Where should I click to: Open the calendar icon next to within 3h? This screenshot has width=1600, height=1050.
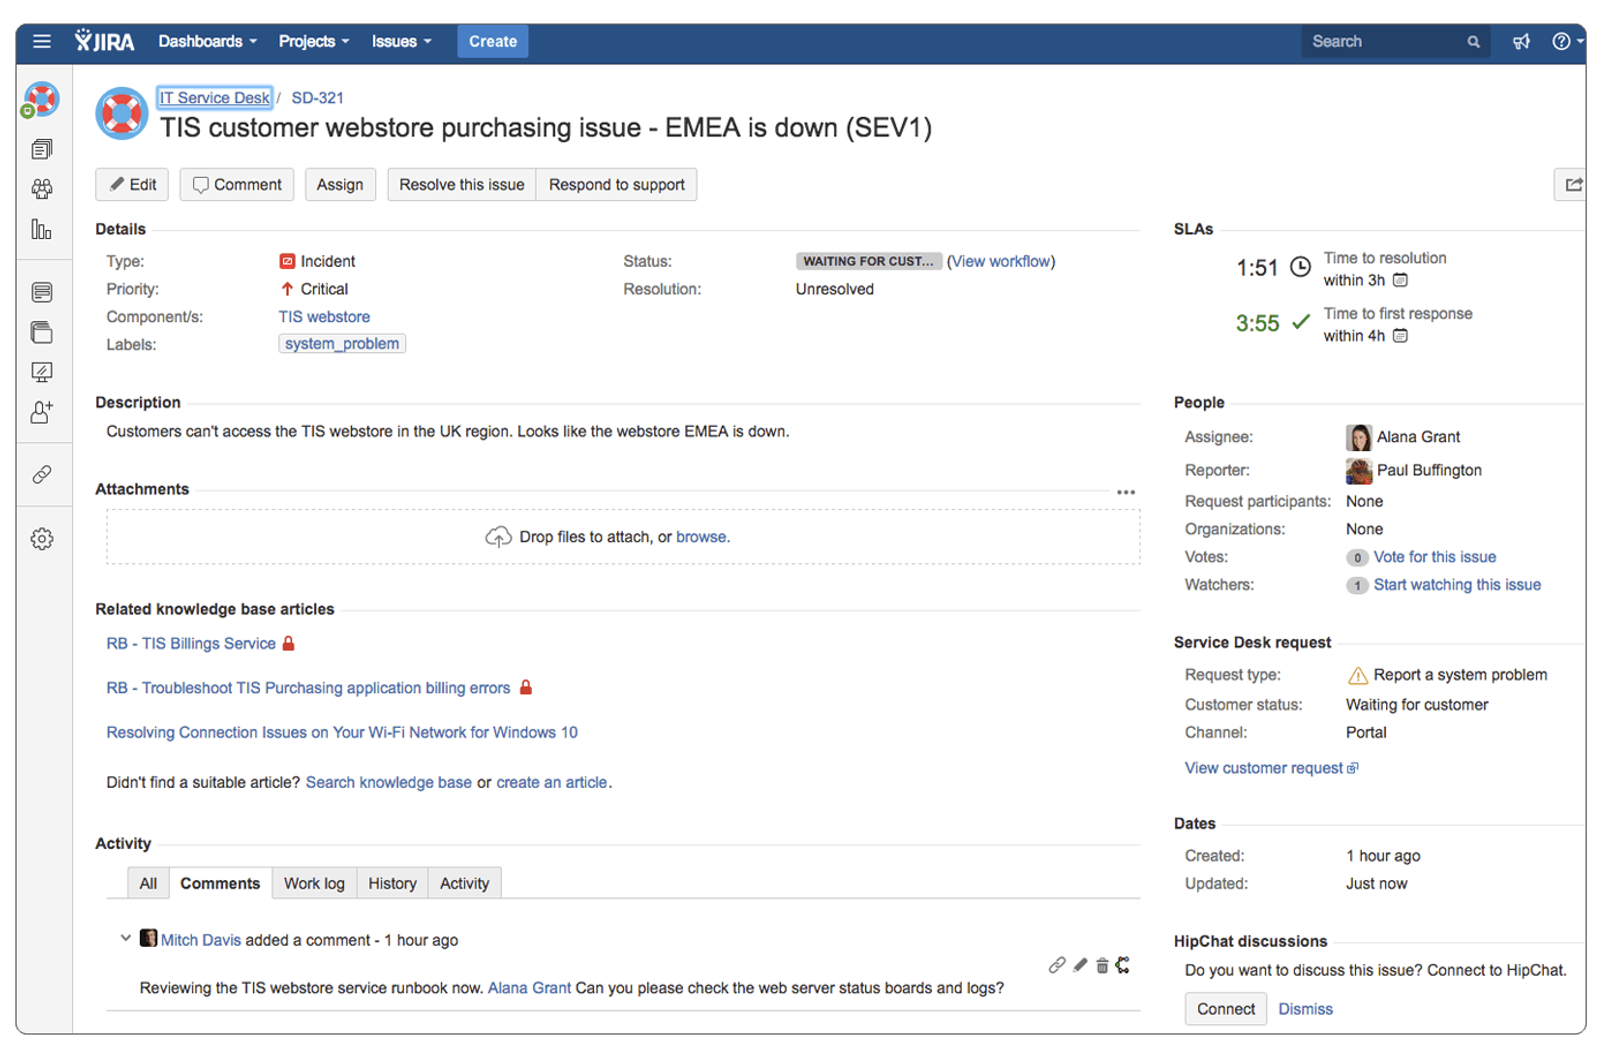[1400, 280]
